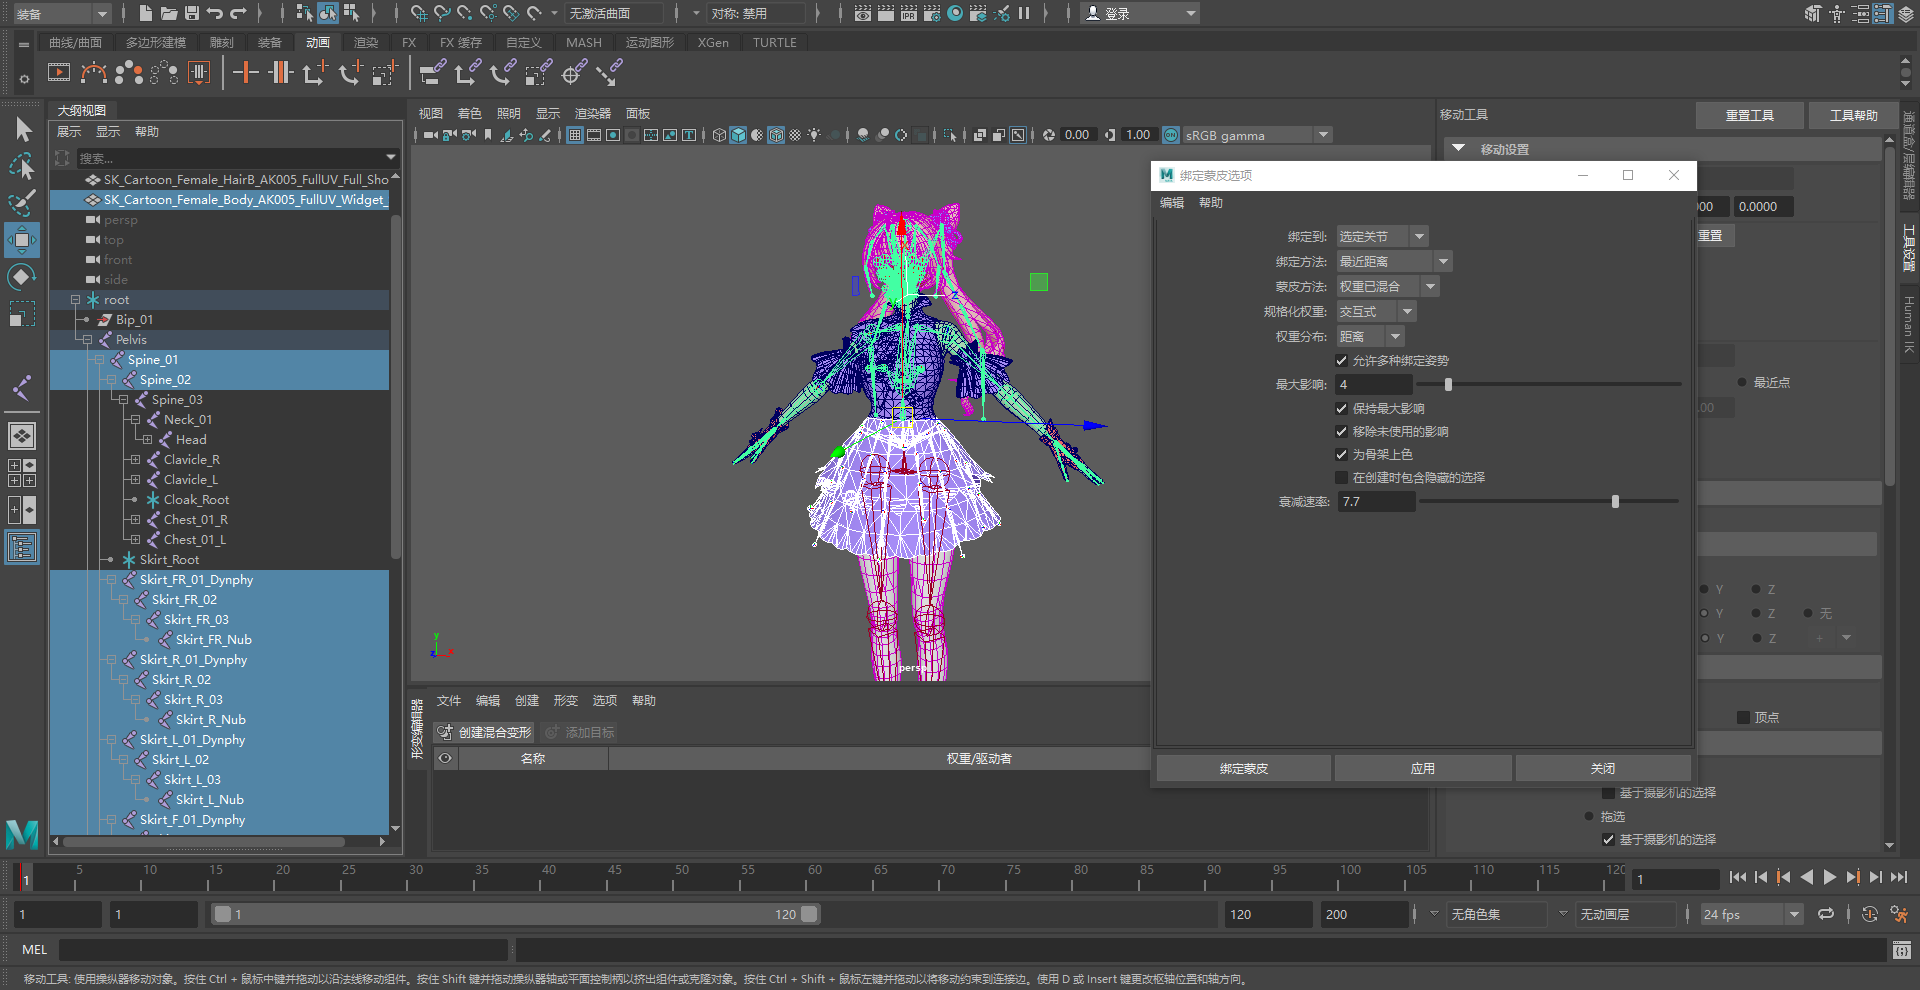Click the 重置工具 button

click(1750, 116)
